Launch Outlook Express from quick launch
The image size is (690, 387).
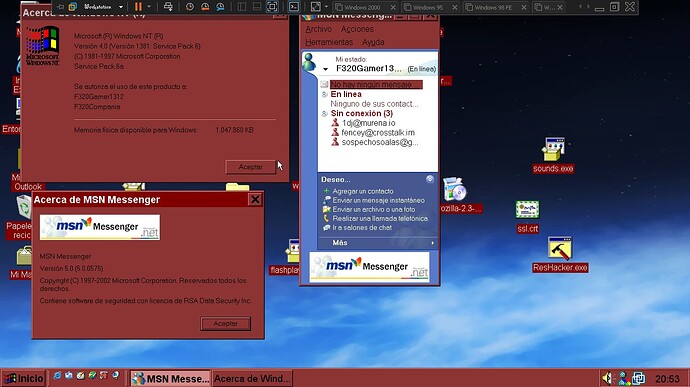coord(69,376)
